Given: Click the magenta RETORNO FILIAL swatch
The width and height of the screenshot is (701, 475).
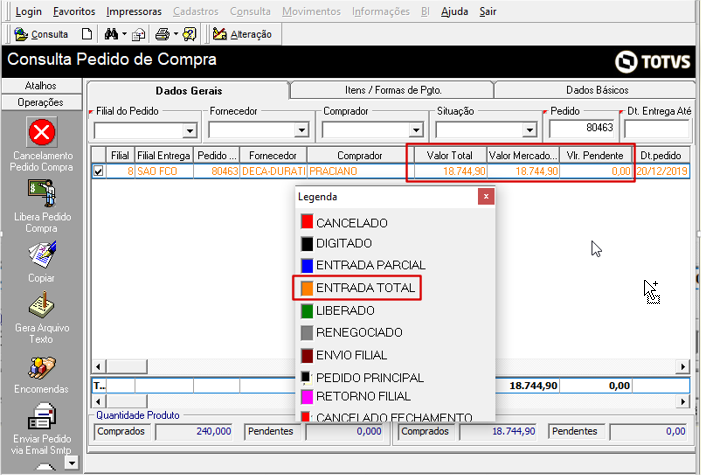Looking at the screenshot, I should pos(307,397).
